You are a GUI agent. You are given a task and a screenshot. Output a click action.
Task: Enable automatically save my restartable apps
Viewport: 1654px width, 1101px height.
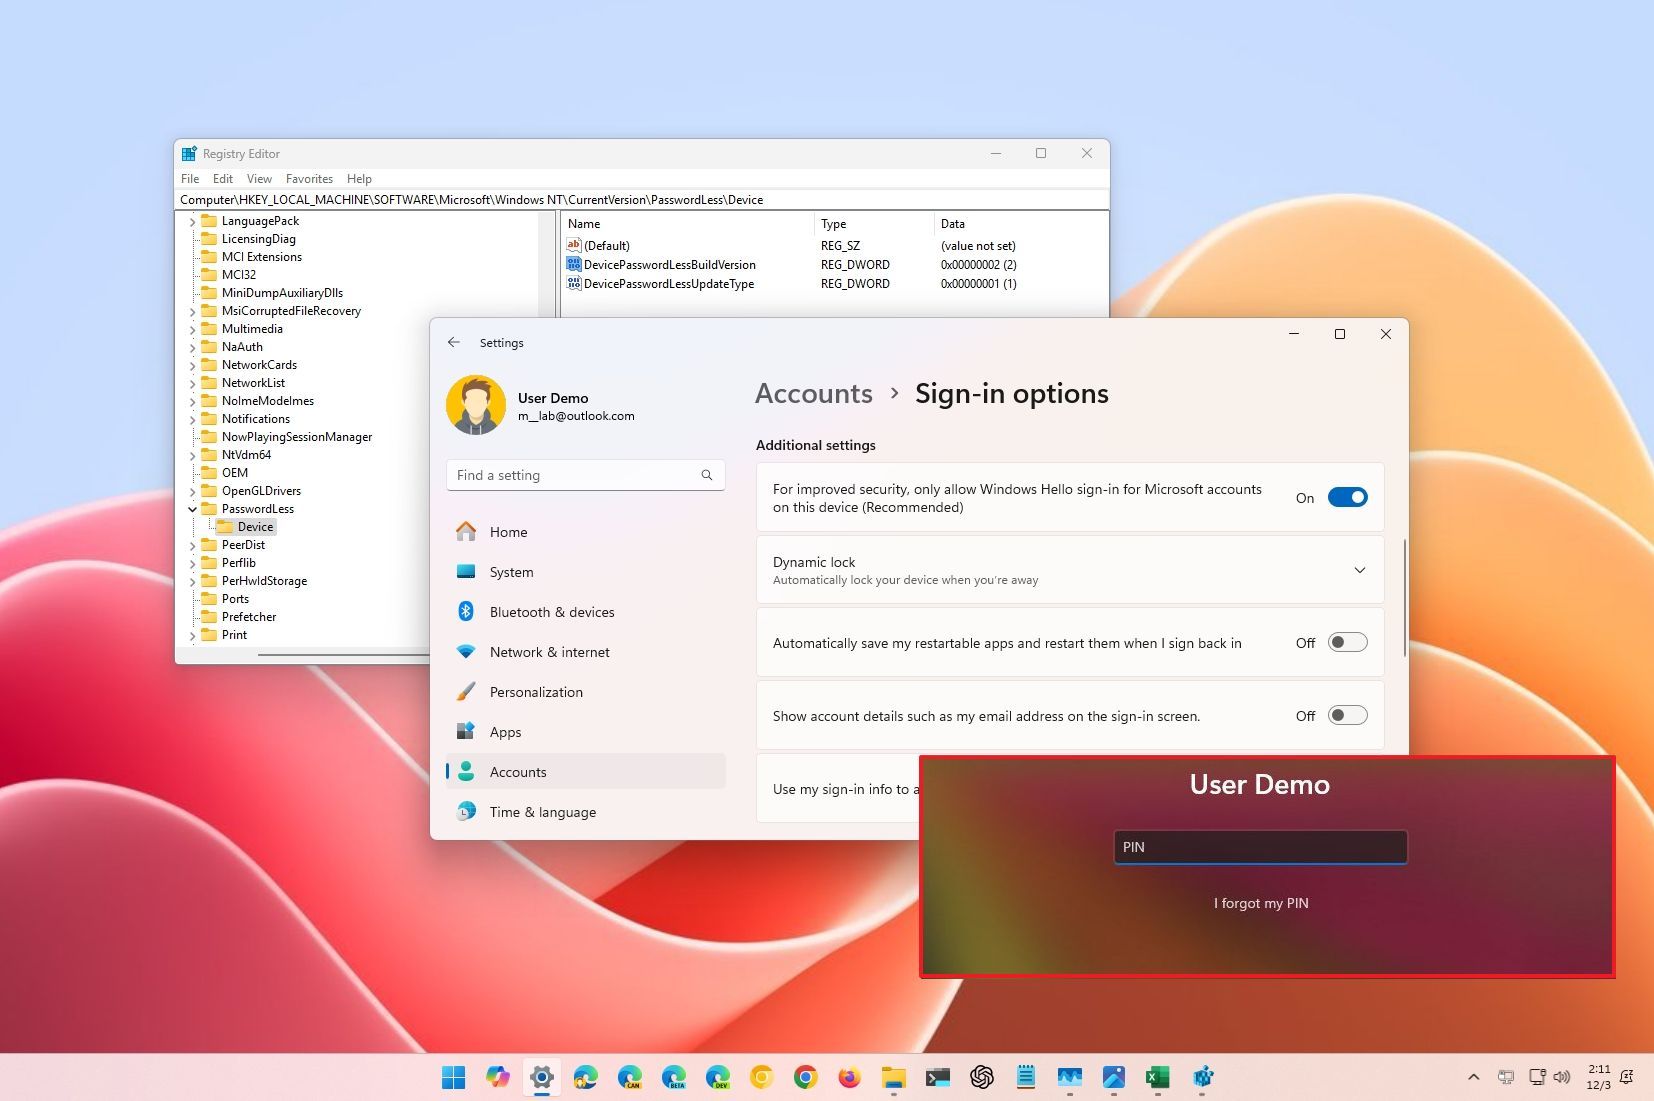click(x=1348, y=642)
